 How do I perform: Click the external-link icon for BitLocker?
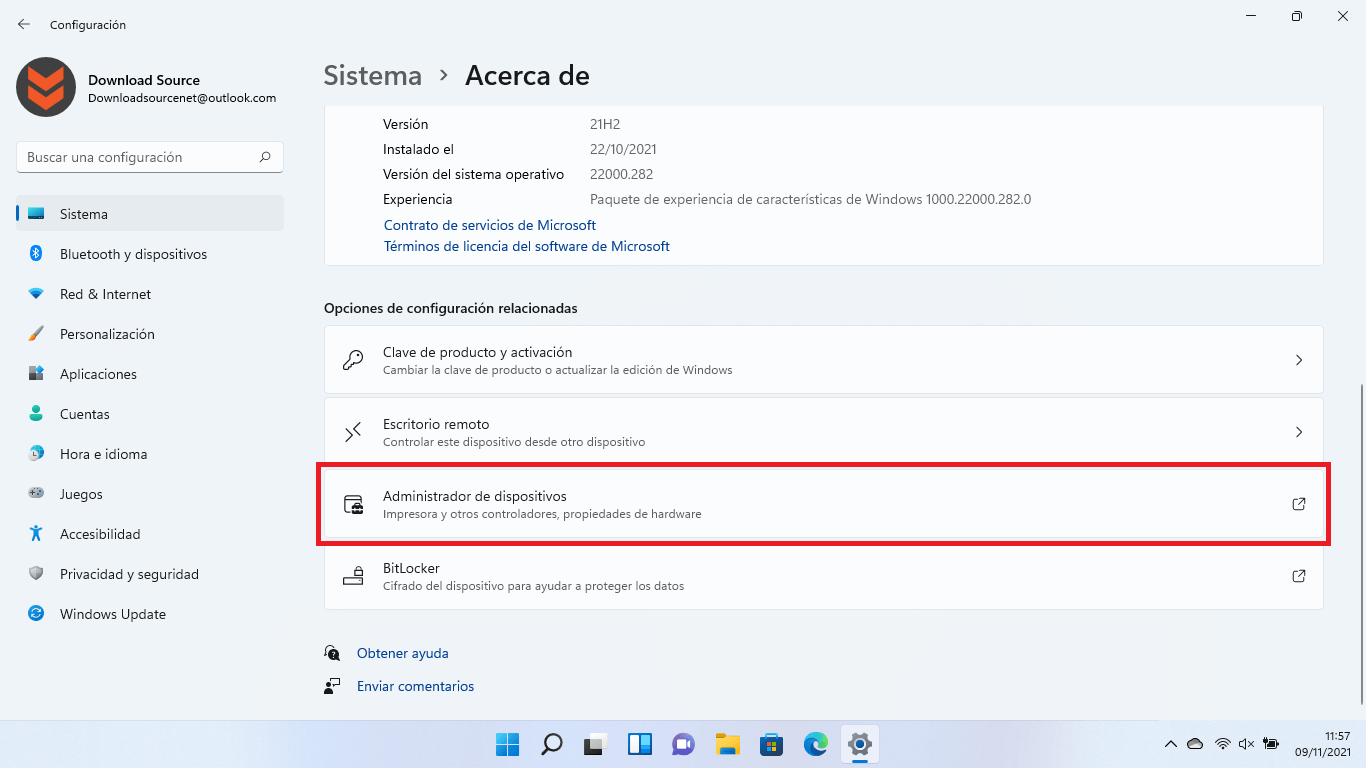click(1299, 576)
